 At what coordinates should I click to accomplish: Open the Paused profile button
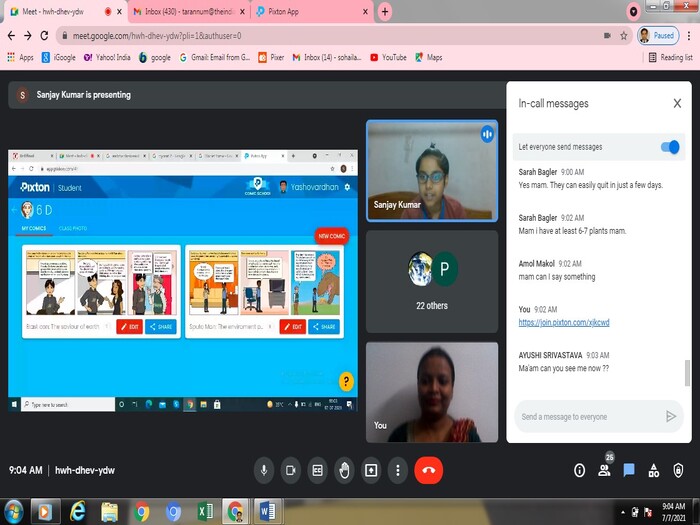coord(658,36)
